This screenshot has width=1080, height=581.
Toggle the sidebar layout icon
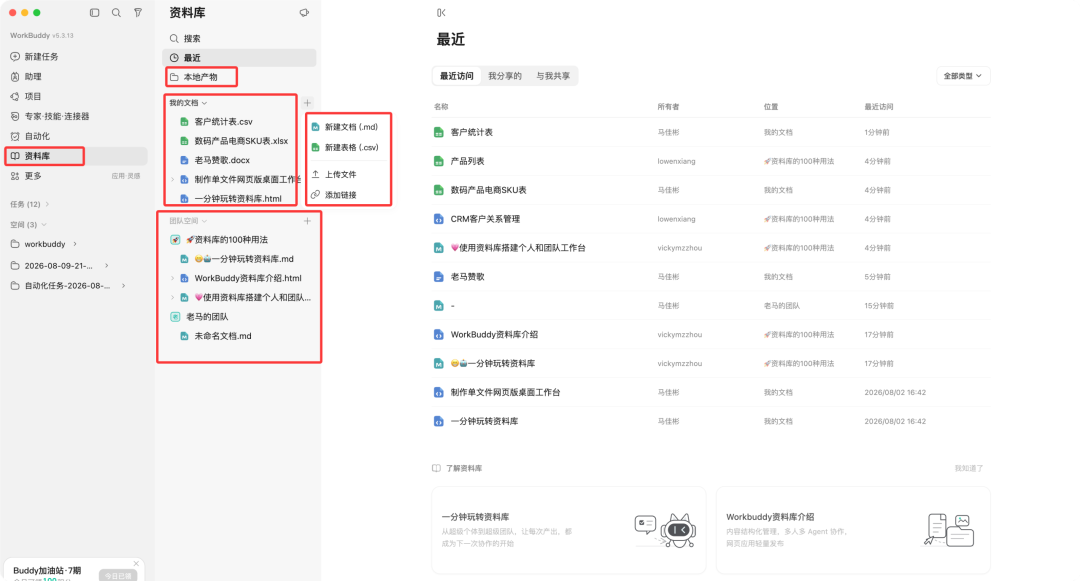95,12
